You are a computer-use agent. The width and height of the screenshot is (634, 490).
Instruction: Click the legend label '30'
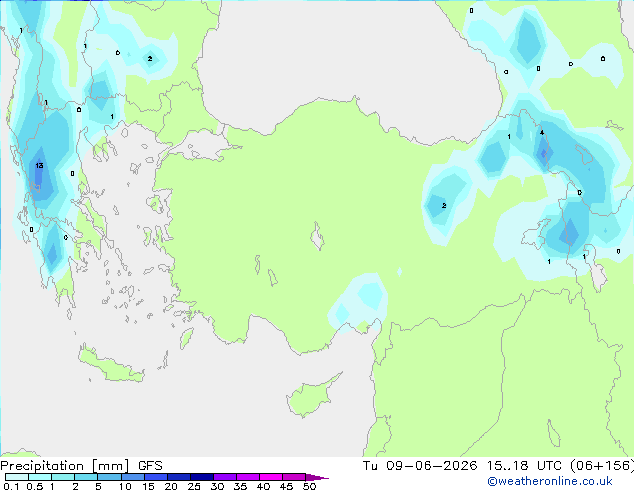(217, 486)
